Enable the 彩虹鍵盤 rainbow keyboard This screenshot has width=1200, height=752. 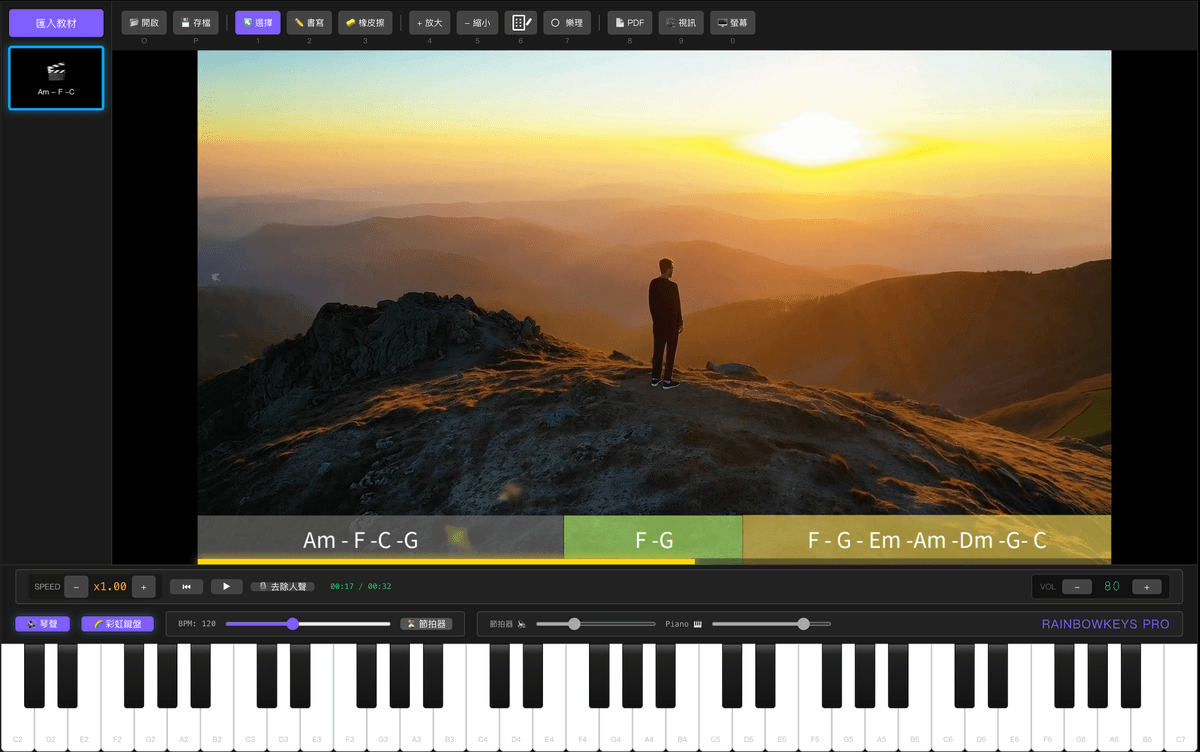tap(120, 623)
